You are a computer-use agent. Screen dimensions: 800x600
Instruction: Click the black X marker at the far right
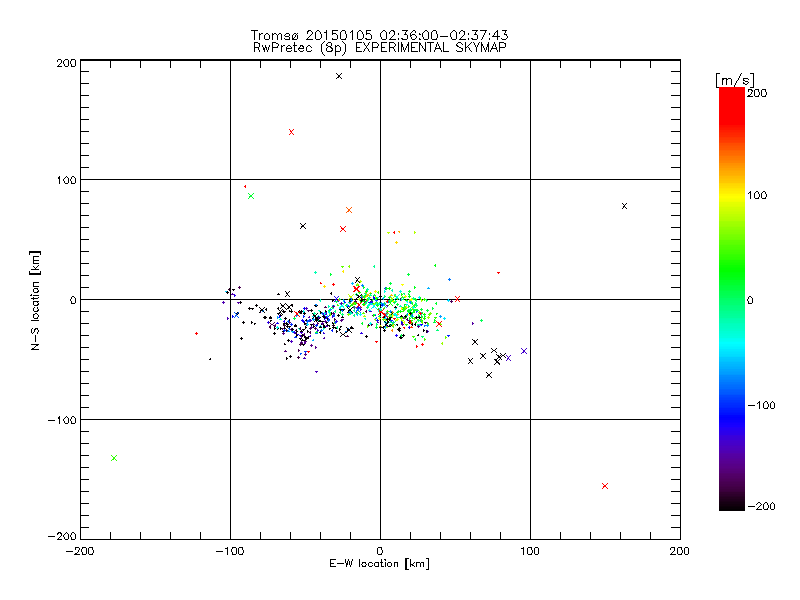tap(624, 206)
